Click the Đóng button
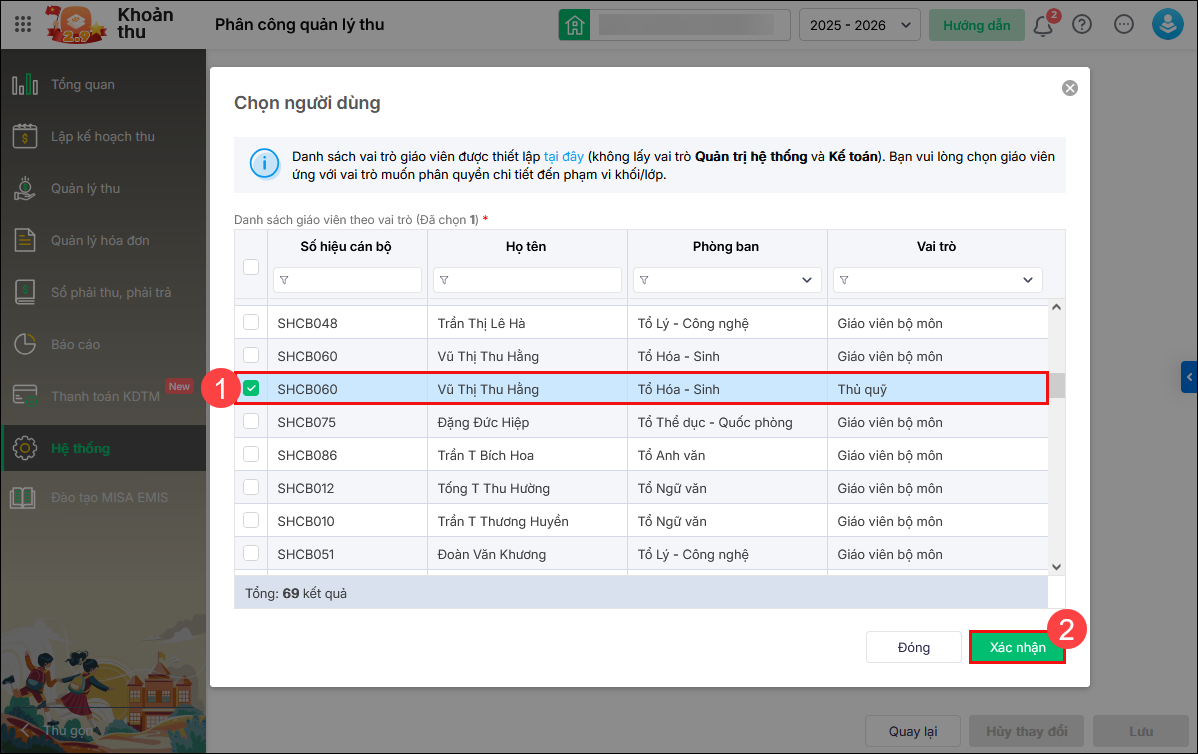 914,648
